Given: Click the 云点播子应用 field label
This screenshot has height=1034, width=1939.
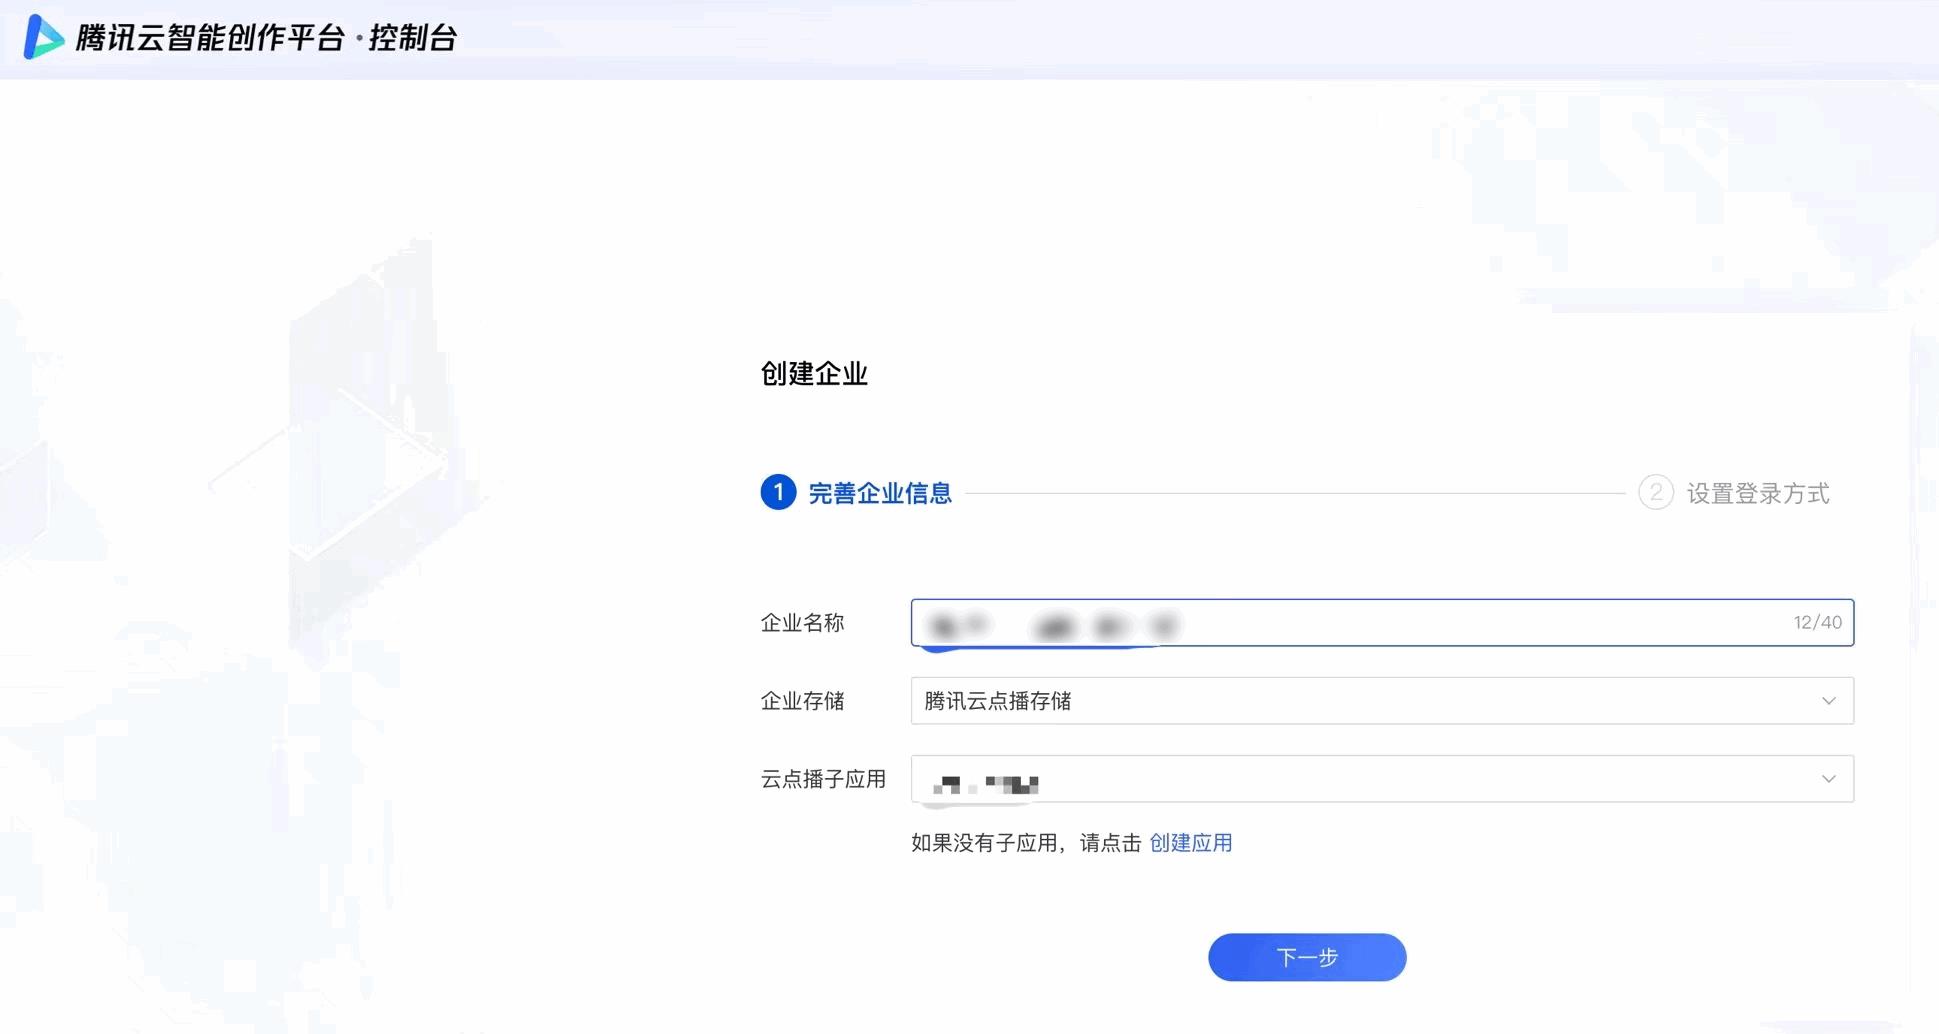Looking at the screenshot, I should [823, 779].
